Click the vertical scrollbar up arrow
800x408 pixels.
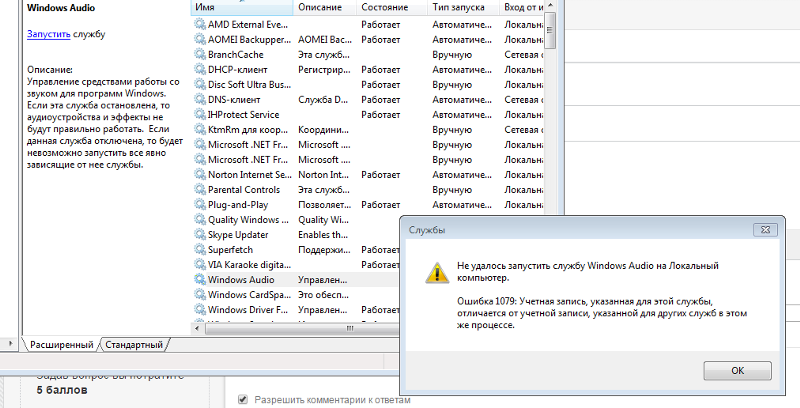pyautogui.click(x=549, y=6)
